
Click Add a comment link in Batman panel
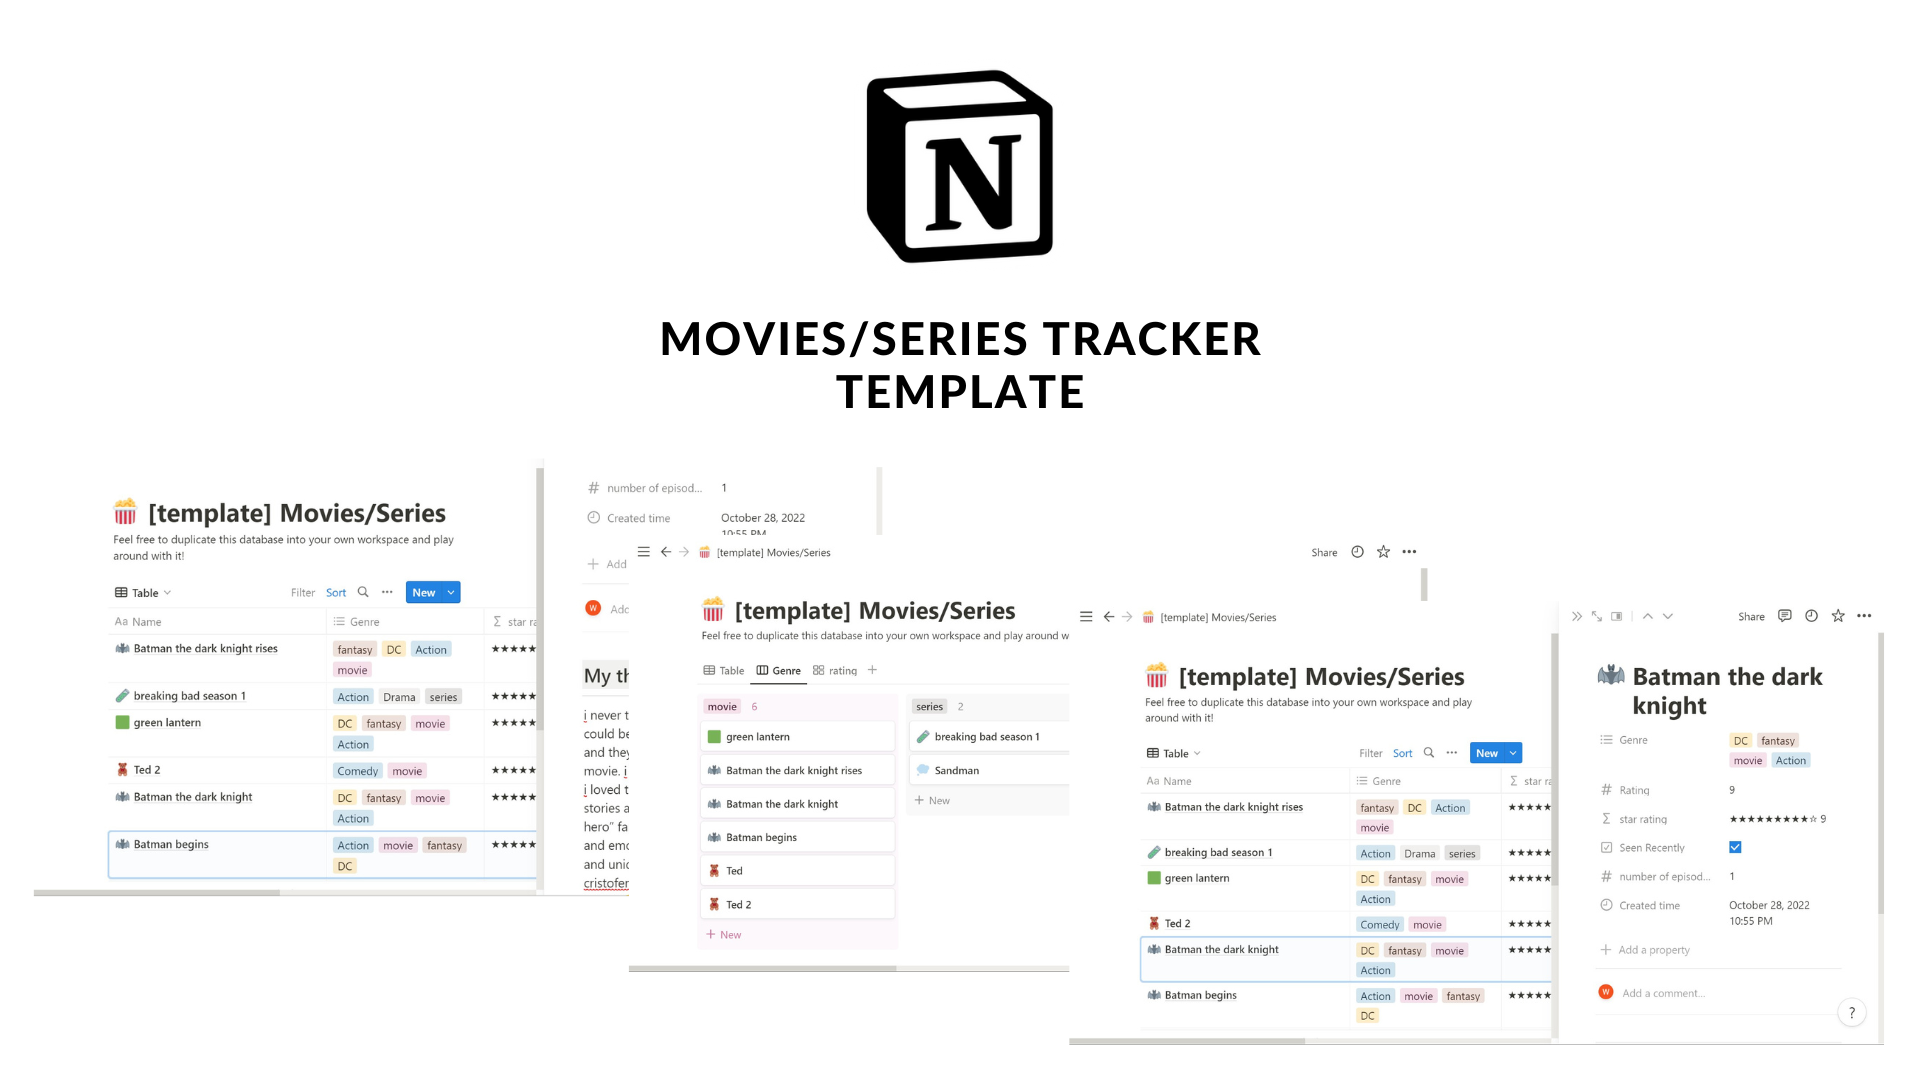tap(1665, 992)
